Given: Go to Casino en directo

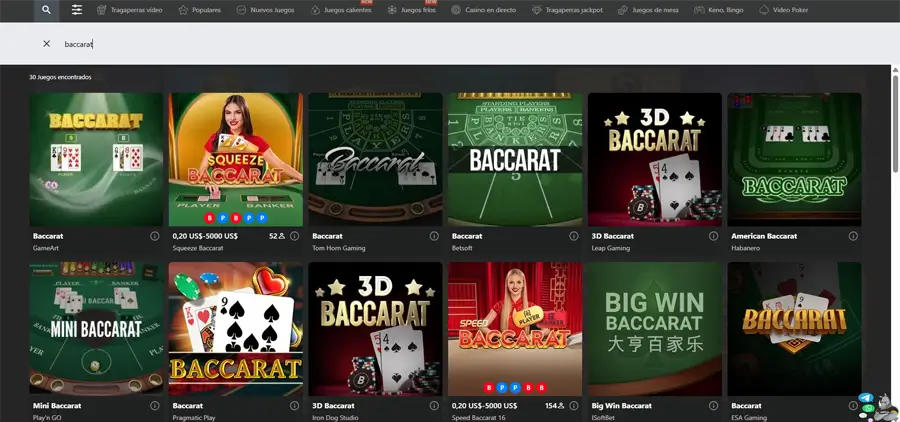Looking at the screenshot, I should [483, 10].
